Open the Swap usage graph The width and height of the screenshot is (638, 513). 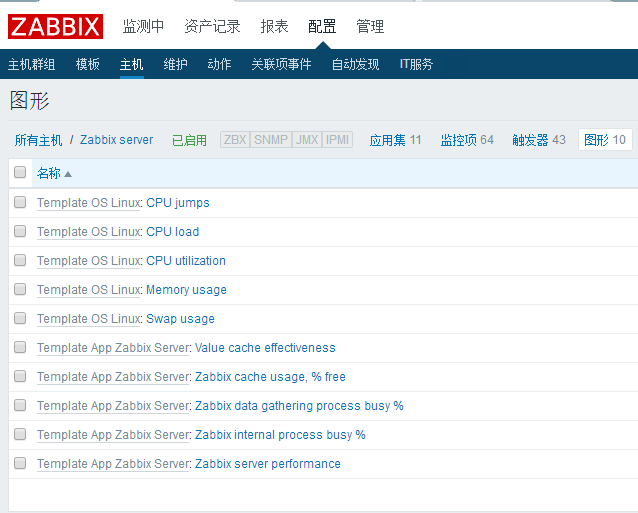[x=180, y=319]
